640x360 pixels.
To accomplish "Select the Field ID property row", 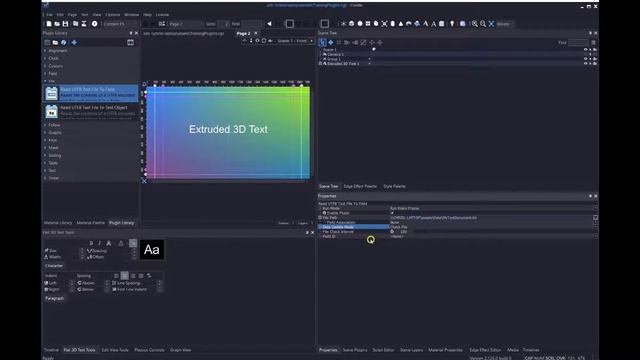I will click(x=353, y=236).
